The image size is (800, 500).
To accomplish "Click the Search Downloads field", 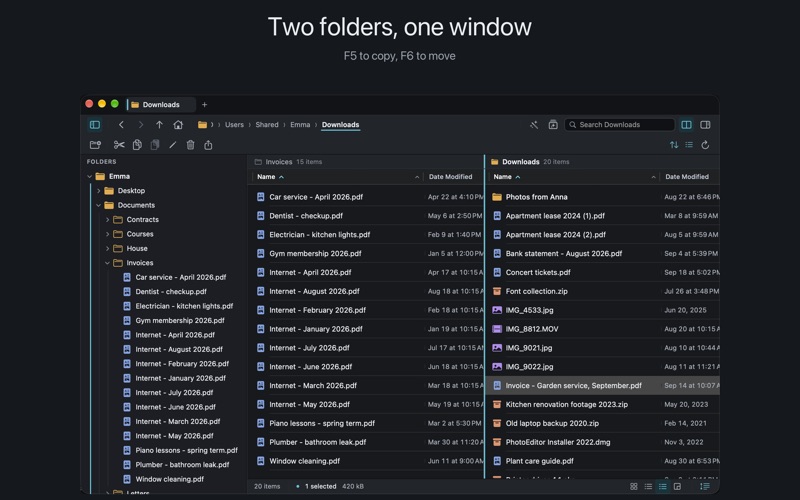I will 619,124.
